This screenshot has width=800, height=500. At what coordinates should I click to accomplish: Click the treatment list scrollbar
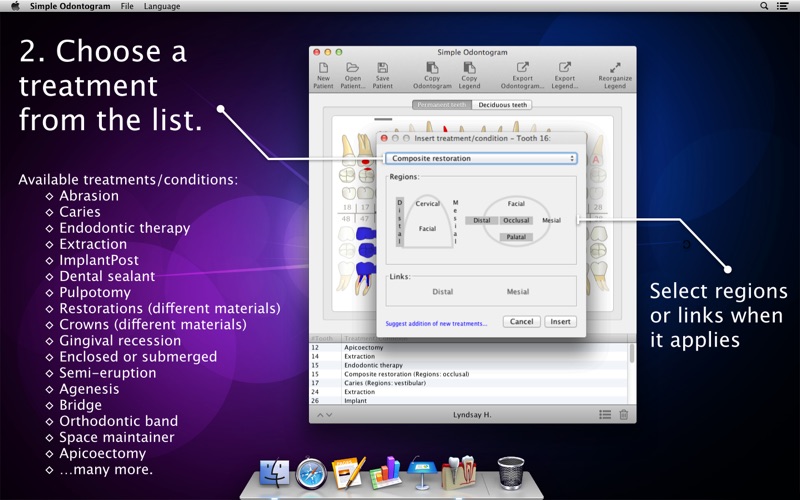click(x=632, y=353)
